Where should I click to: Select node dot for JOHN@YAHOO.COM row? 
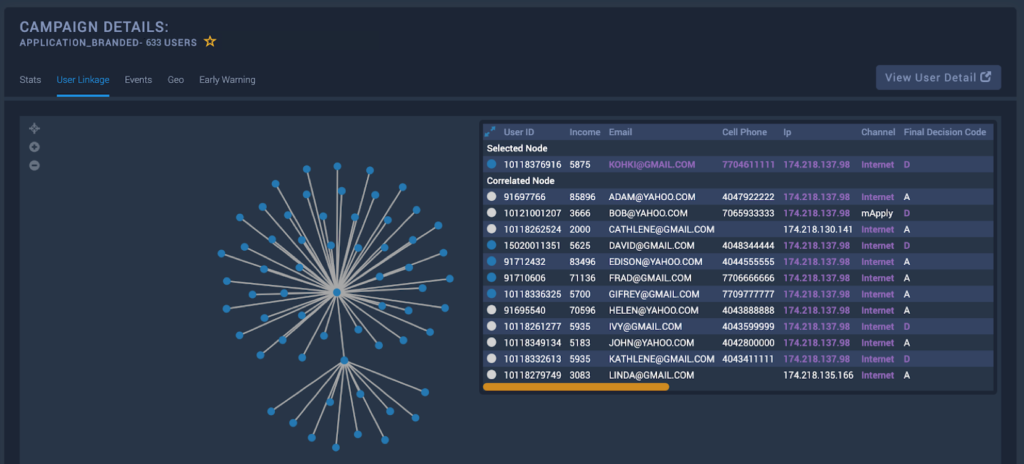[492, 342]
